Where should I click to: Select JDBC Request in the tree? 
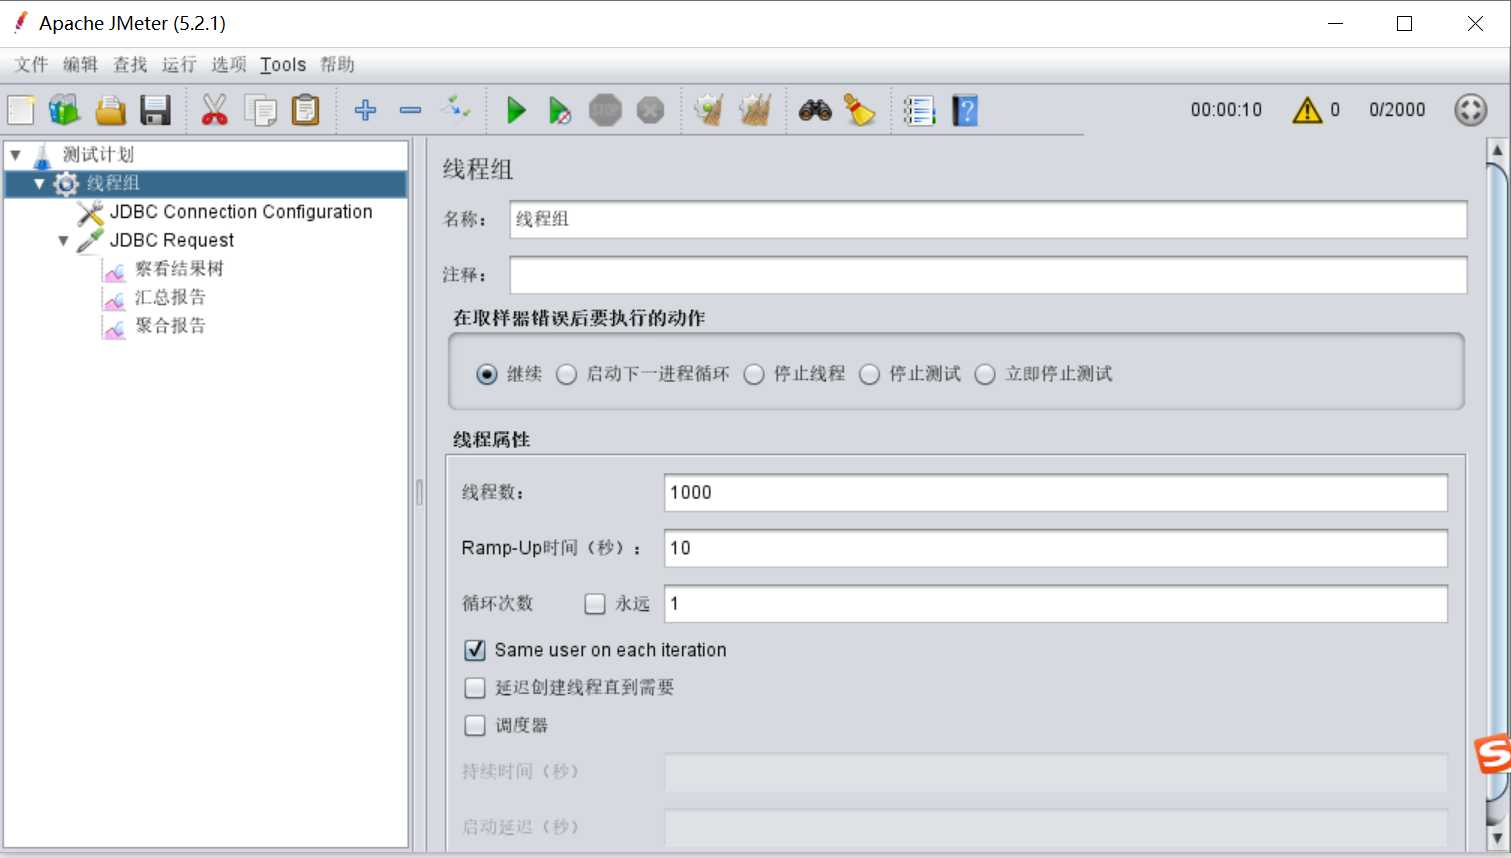(171, 241)
